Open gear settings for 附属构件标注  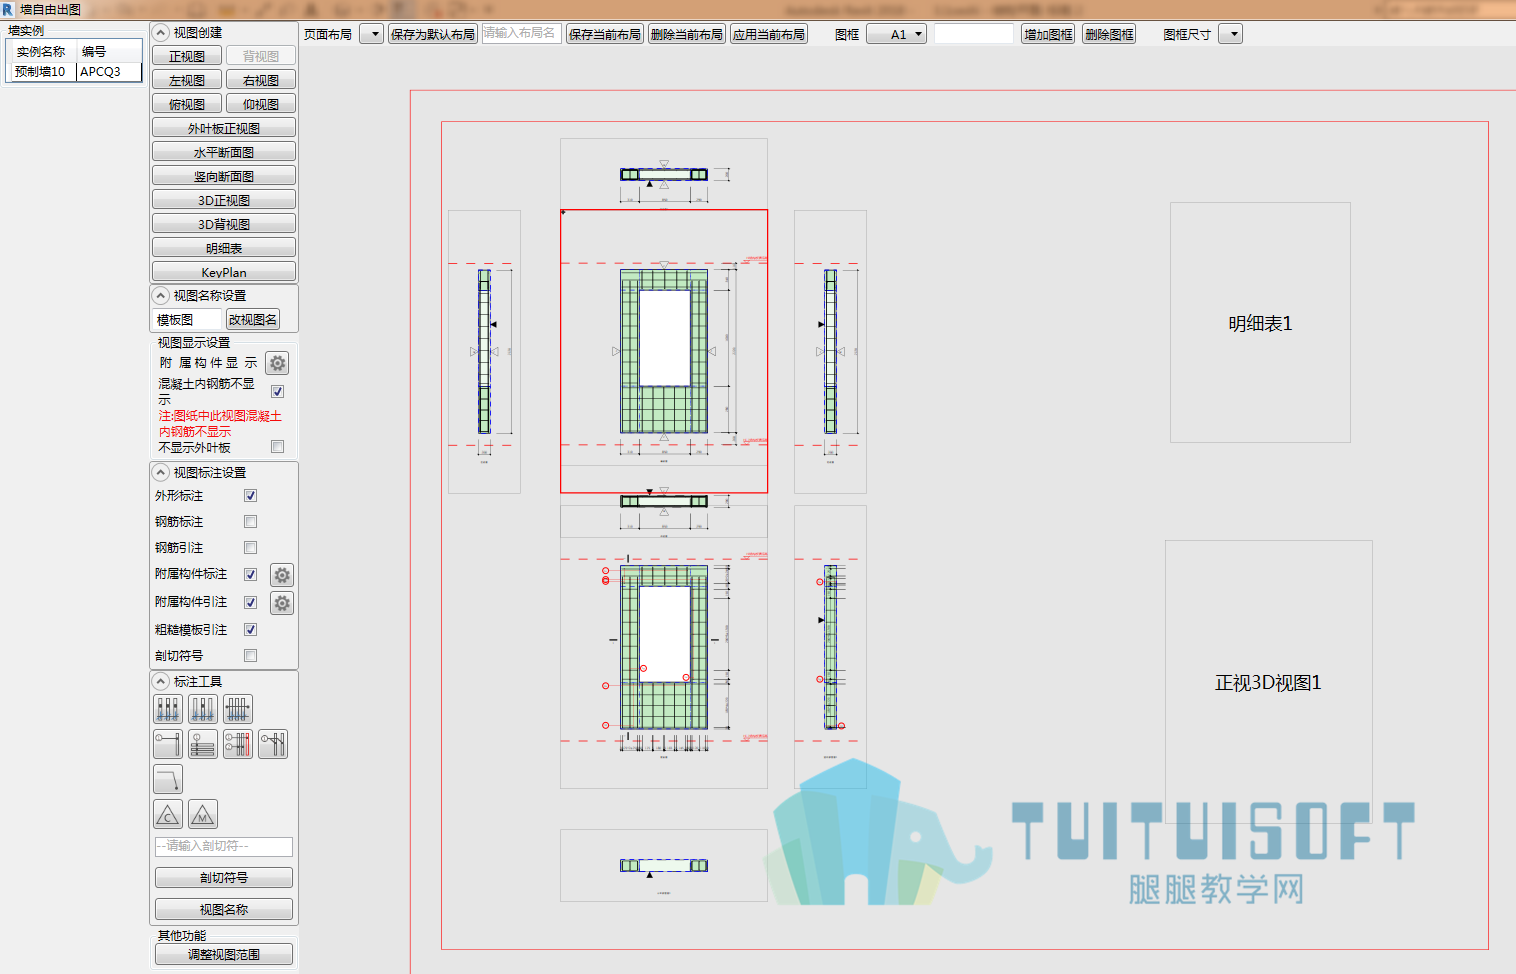(282, 575)
